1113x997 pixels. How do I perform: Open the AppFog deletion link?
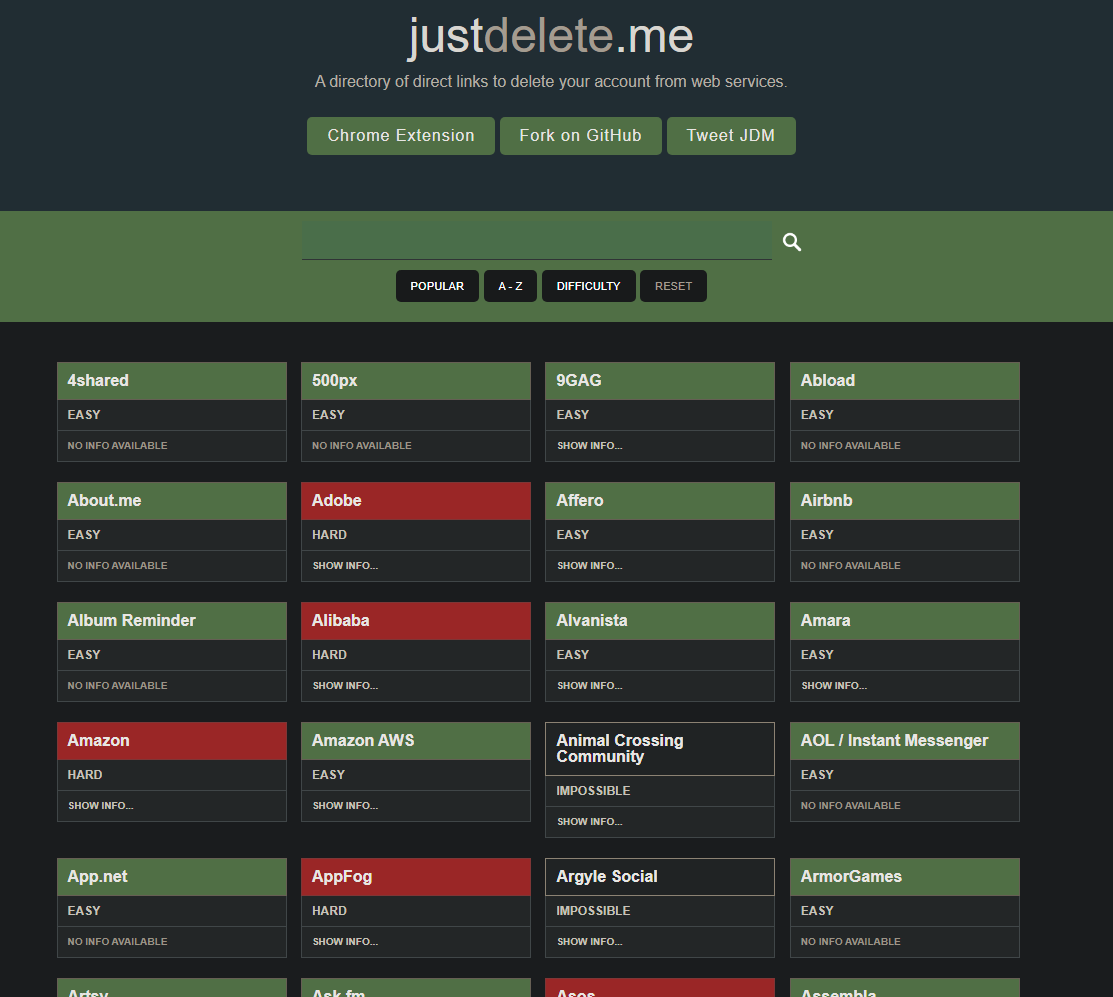tap(416, 877)
